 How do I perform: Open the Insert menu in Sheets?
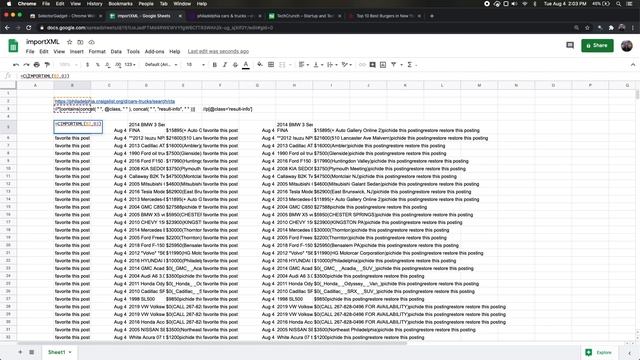(x=76, y=51)
